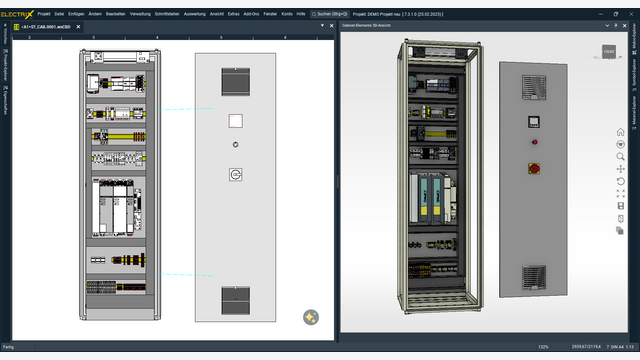Click the cabinet door icon in 3D toolbar

tap(620, 218)
